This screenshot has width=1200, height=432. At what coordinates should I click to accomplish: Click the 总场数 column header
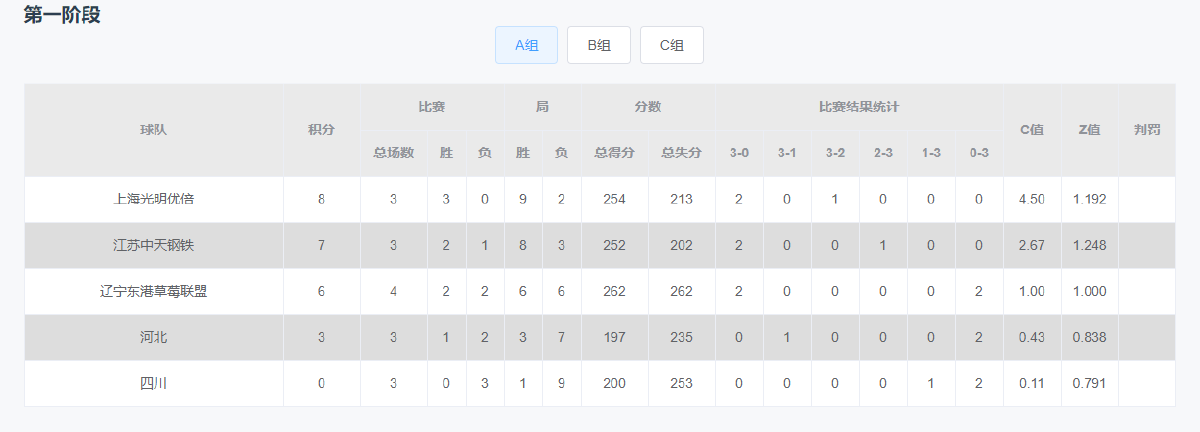coord(393,153)
